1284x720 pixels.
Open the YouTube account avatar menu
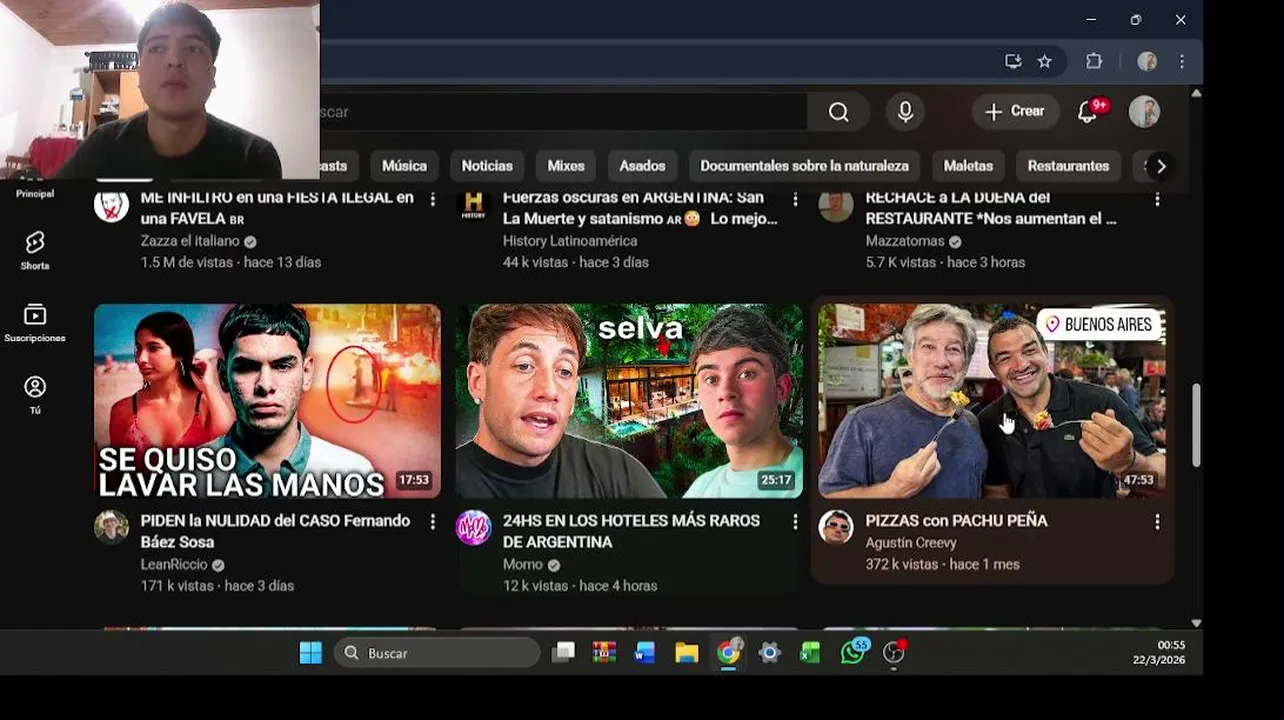coord(1144,112)
